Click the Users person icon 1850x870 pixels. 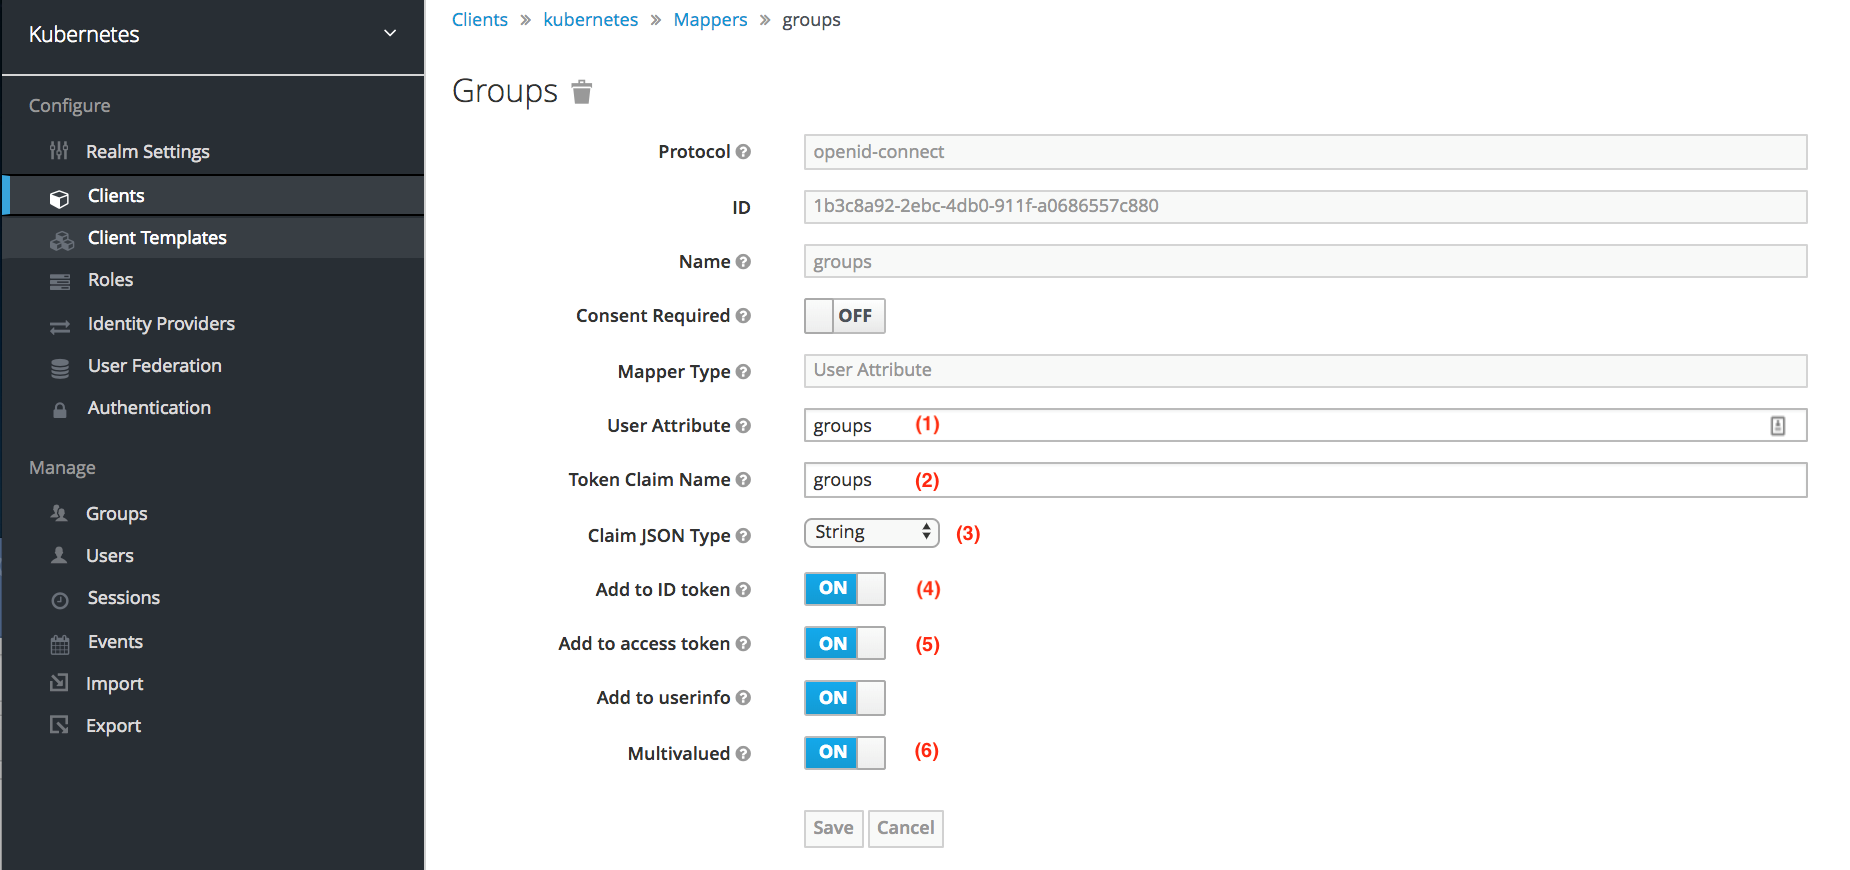point(59,555)
